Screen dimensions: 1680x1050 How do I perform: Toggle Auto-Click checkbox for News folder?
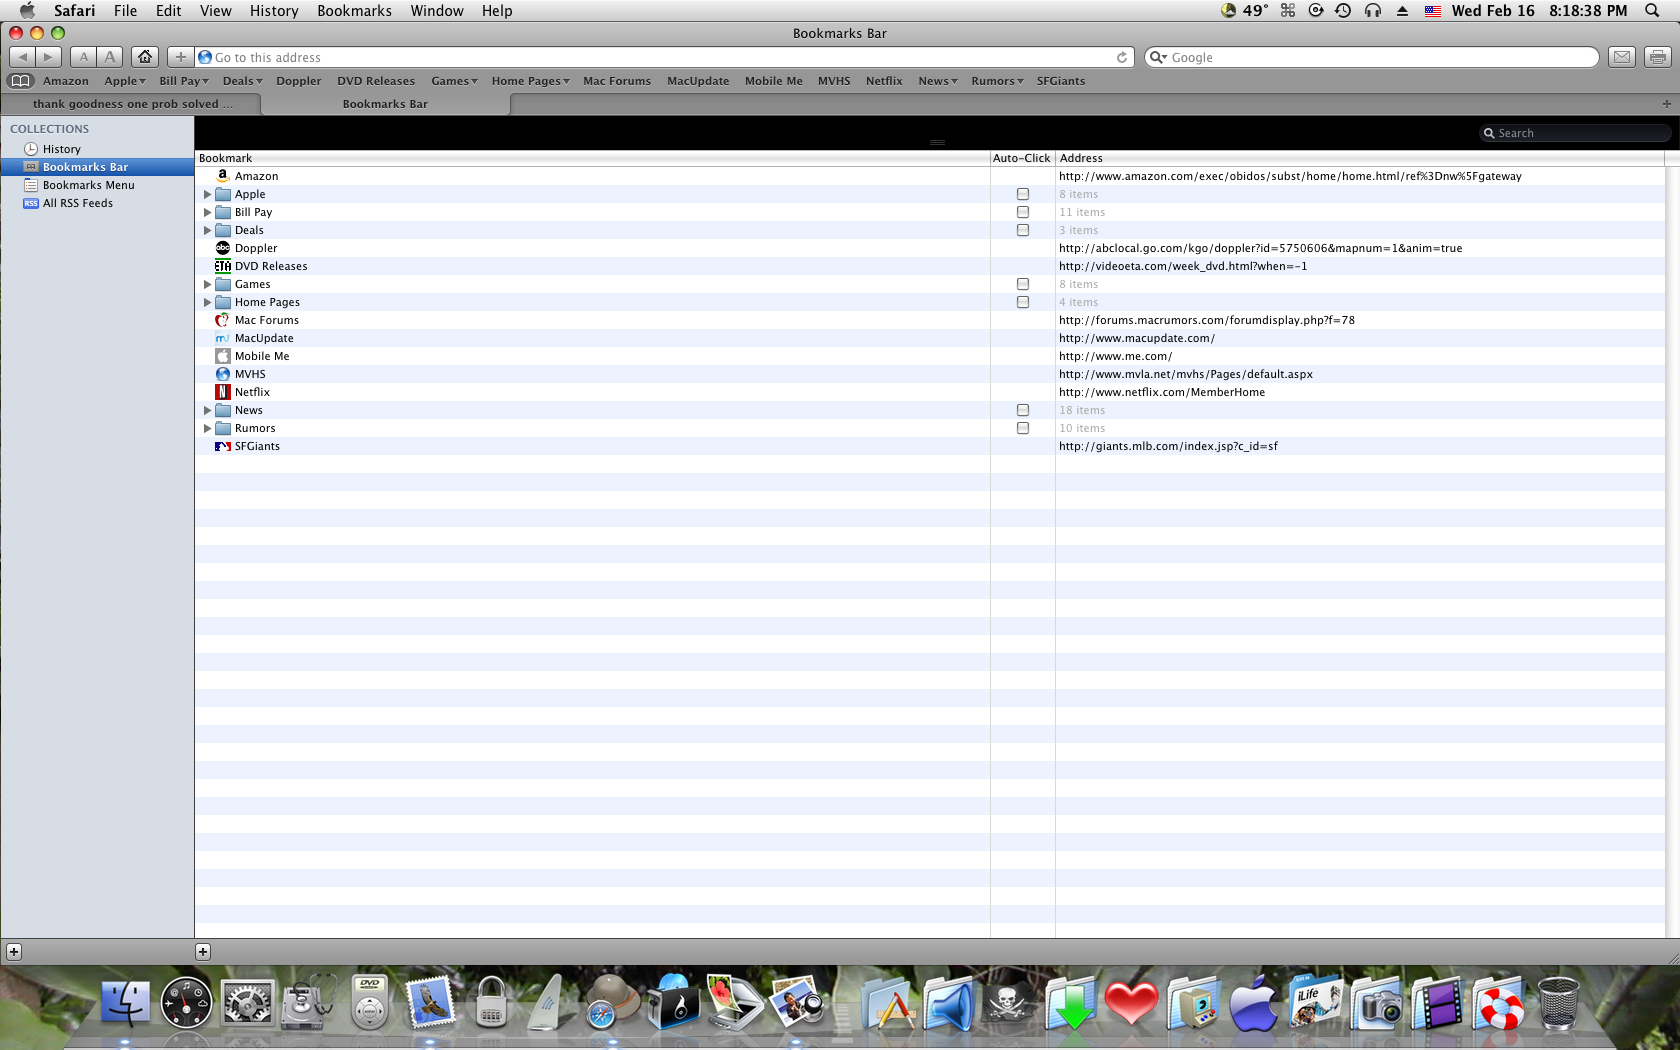1023,410
